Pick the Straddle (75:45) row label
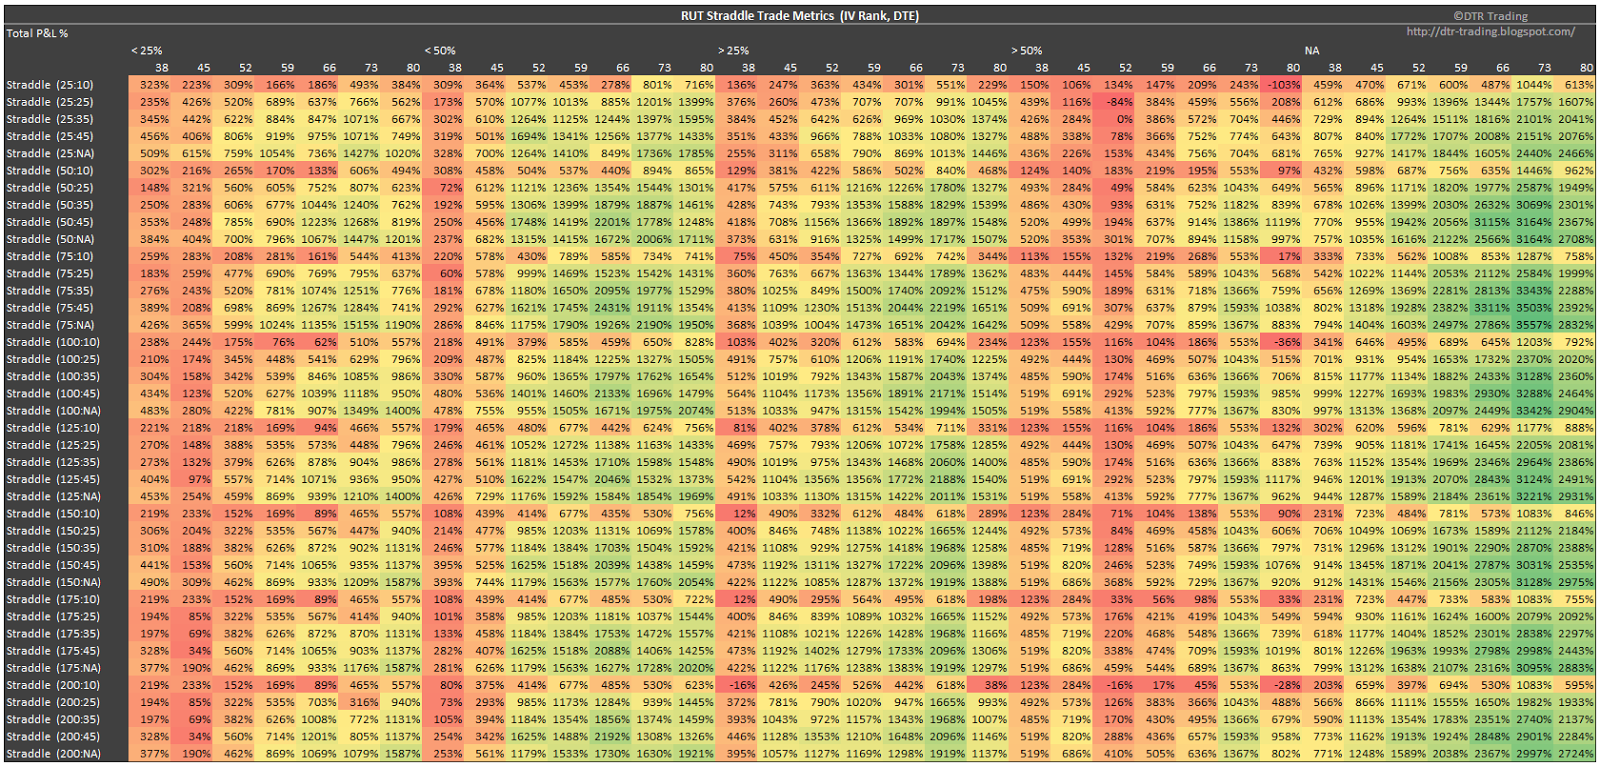 [50, 308]
